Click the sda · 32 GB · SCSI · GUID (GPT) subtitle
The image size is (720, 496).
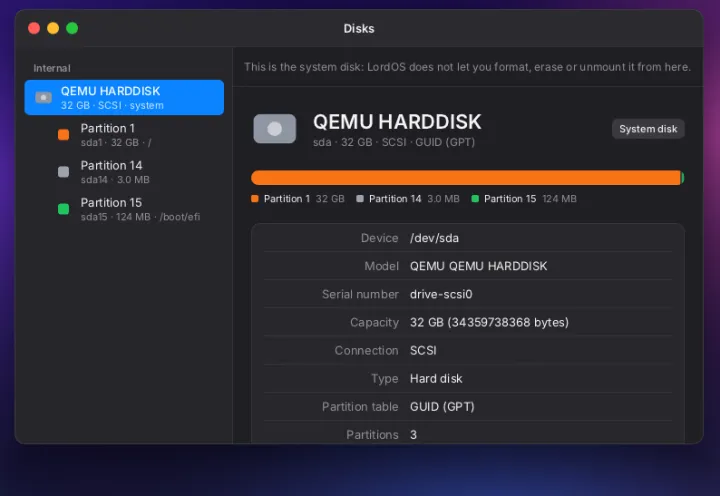coord(394,142)
